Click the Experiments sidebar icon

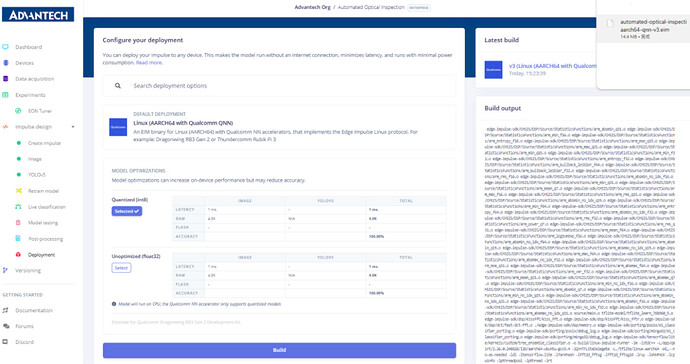5,95
